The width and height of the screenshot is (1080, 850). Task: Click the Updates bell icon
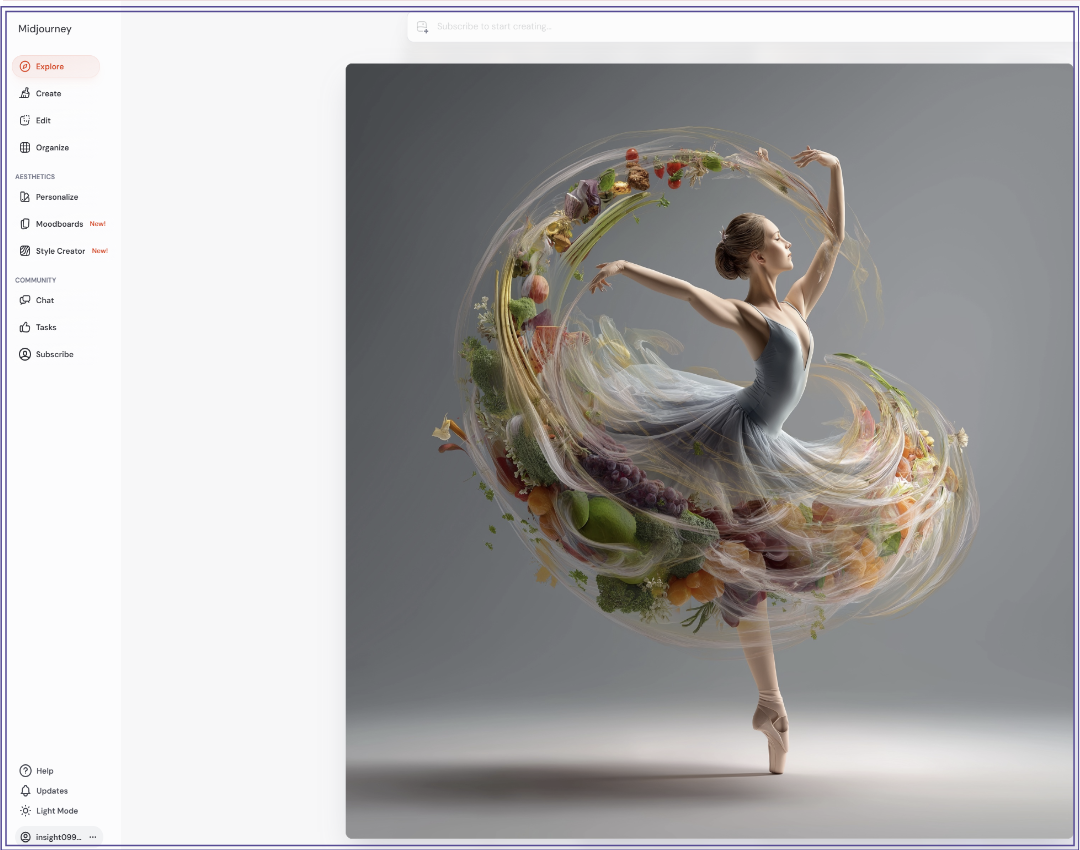pyautogui.click(x=25, y=791)
